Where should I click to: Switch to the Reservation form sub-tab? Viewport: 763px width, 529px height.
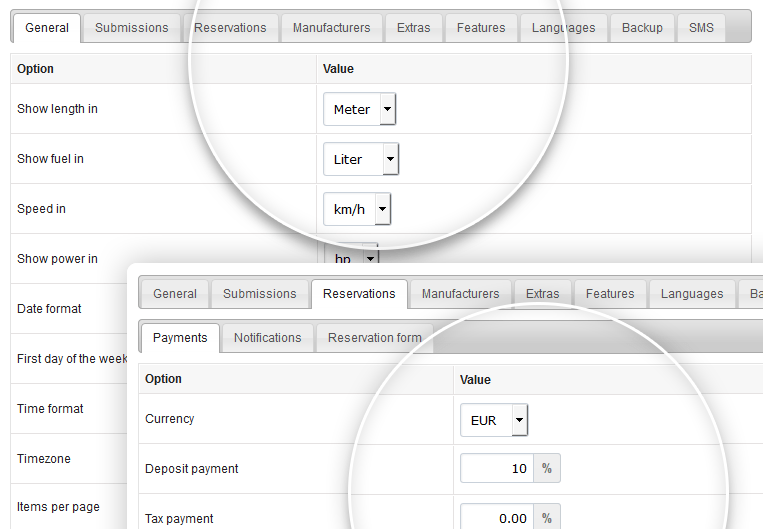(x=375, y=338)
